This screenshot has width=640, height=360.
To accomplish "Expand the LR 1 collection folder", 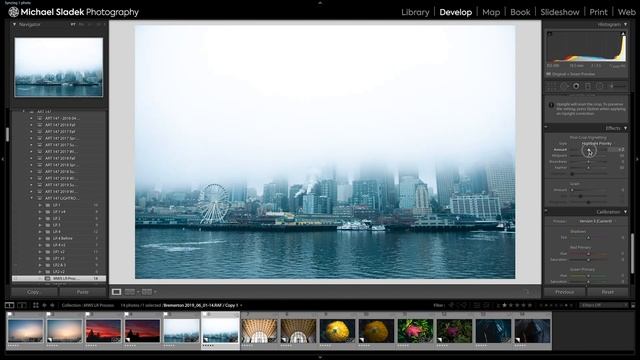I will tap(40, 205).
